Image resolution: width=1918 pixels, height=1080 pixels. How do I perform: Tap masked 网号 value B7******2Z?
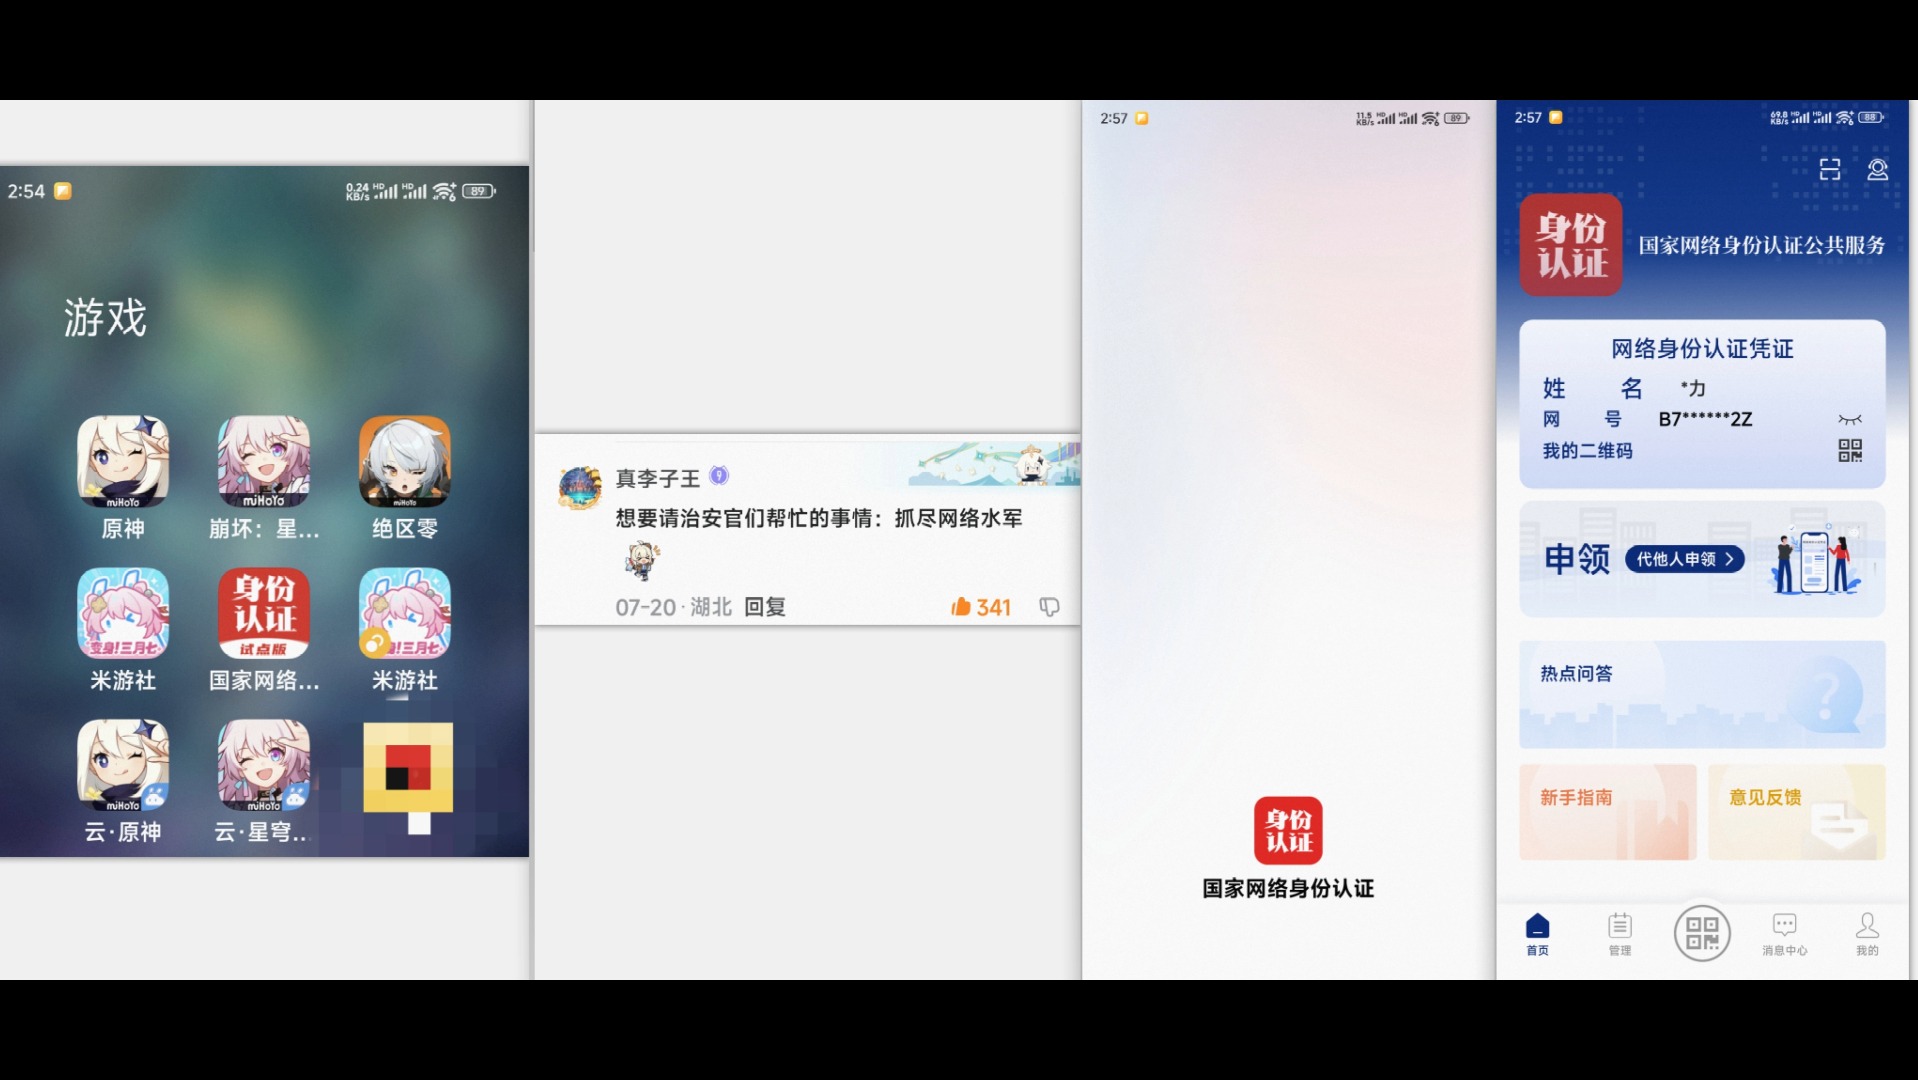point(1705,419)
